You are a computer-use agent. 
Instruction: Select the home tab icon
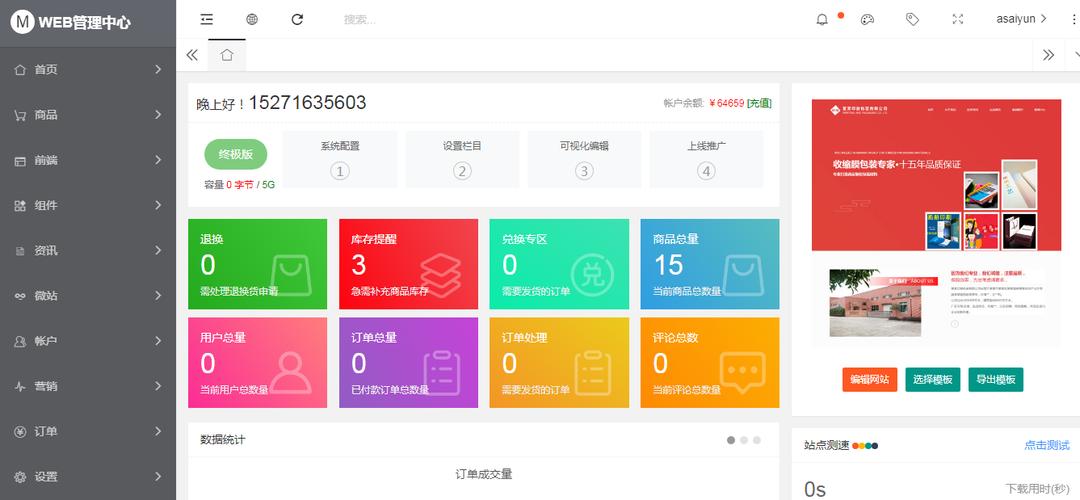tap(227, 55)
